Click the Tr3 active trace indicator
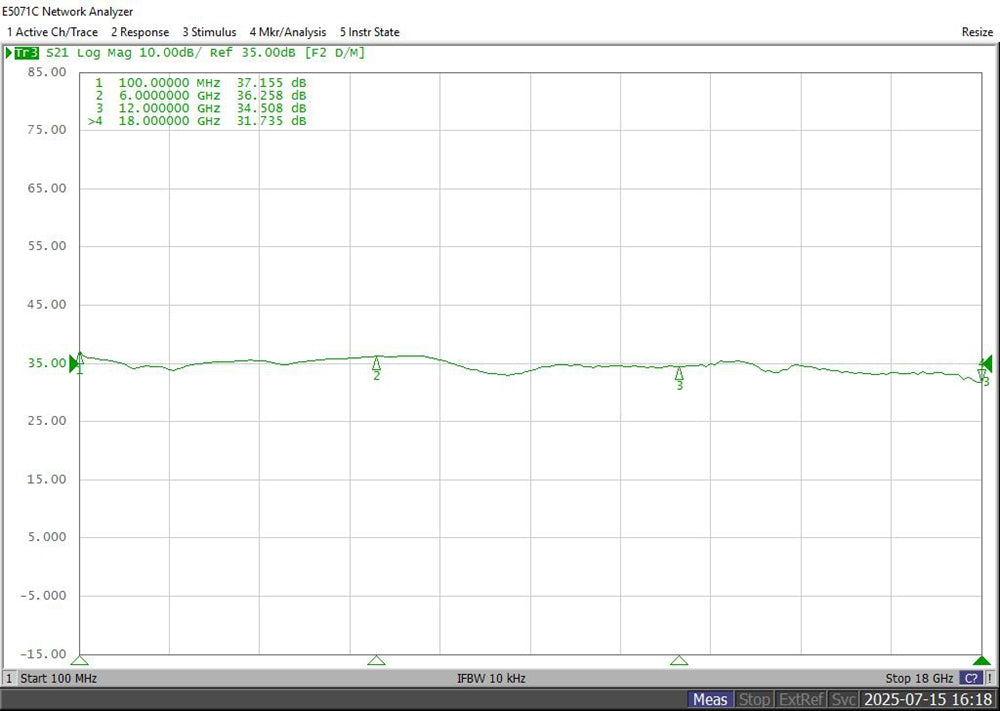1000x711 pixels. pyautogui.click(x=24, y=52)
